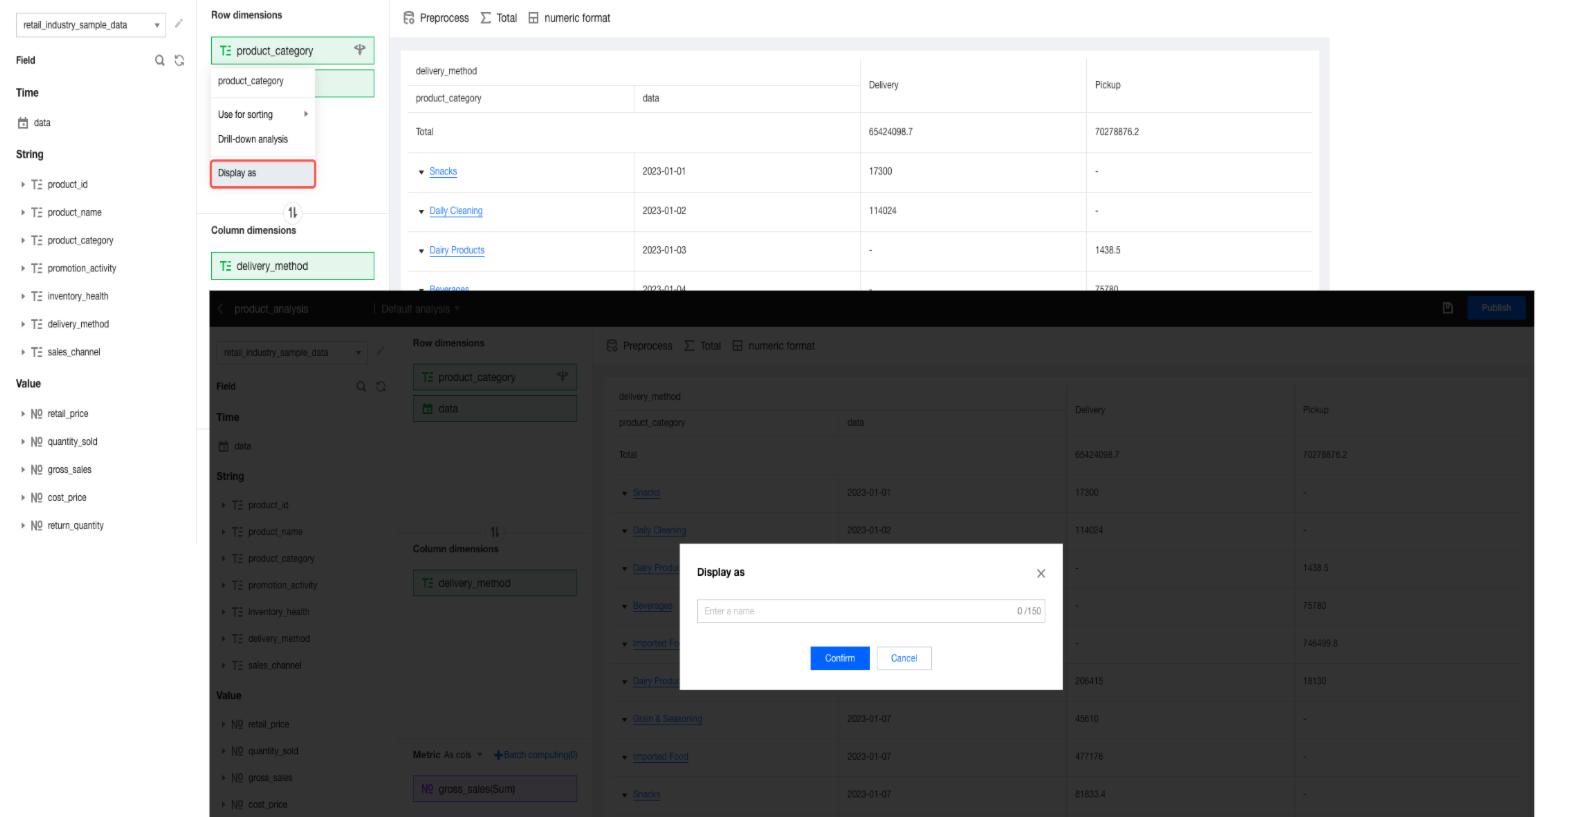Click numeric format icon in dimmed lower toolbar

738,346
